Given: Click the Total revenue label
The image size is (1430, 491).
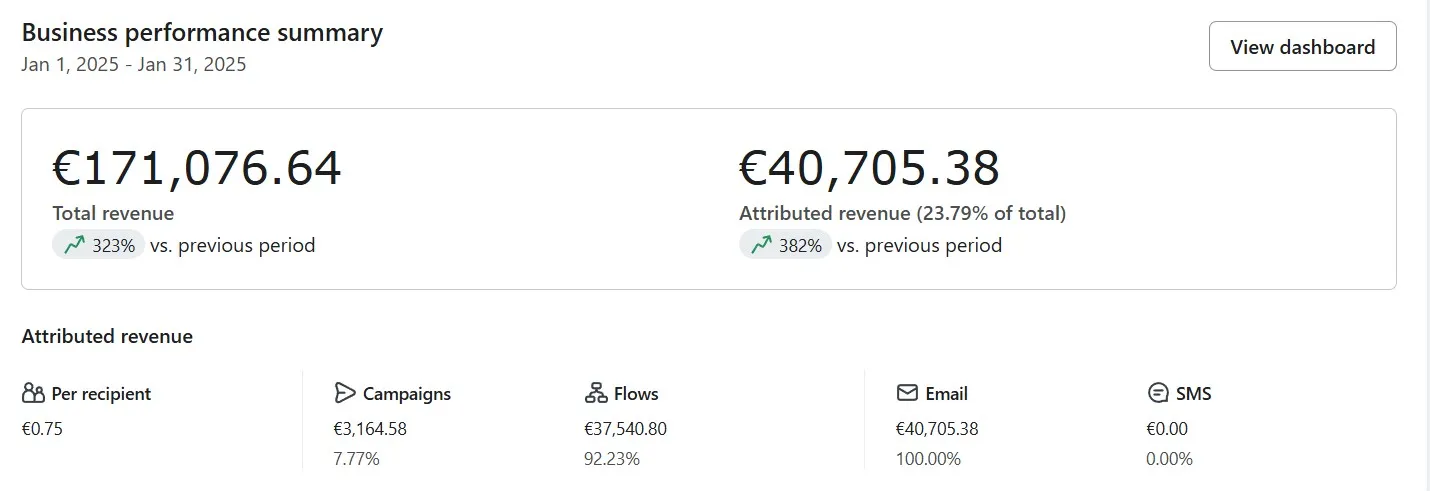Looking at the screenshot, I should [113, 213].
